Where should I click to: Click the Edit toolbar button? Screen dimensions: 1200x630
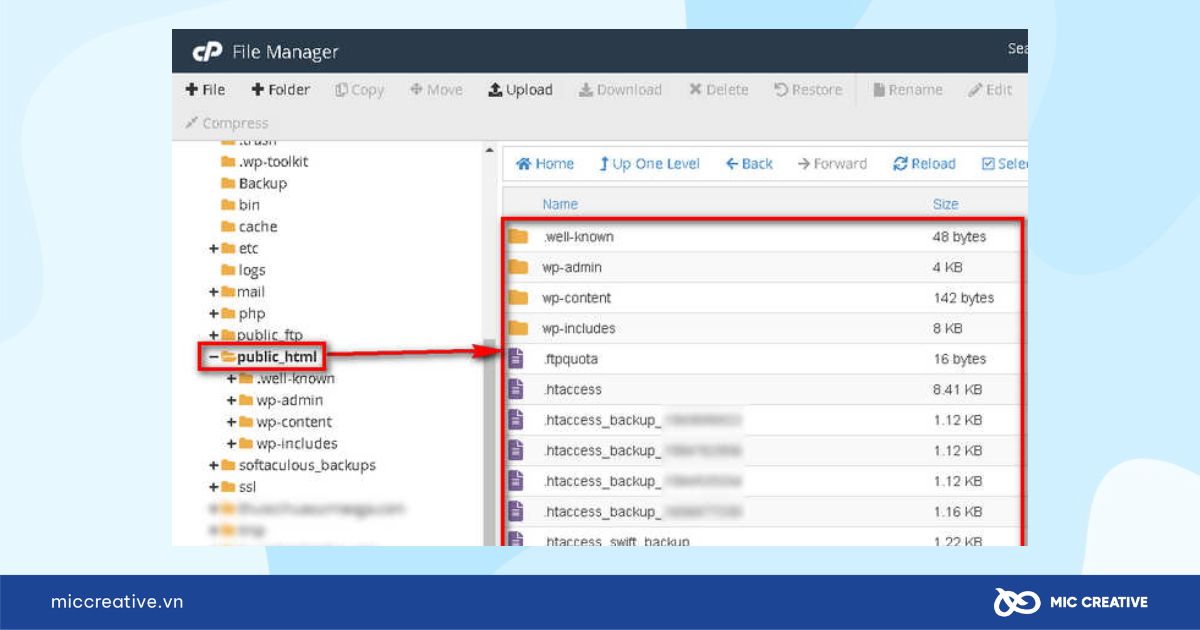[990, 90]
